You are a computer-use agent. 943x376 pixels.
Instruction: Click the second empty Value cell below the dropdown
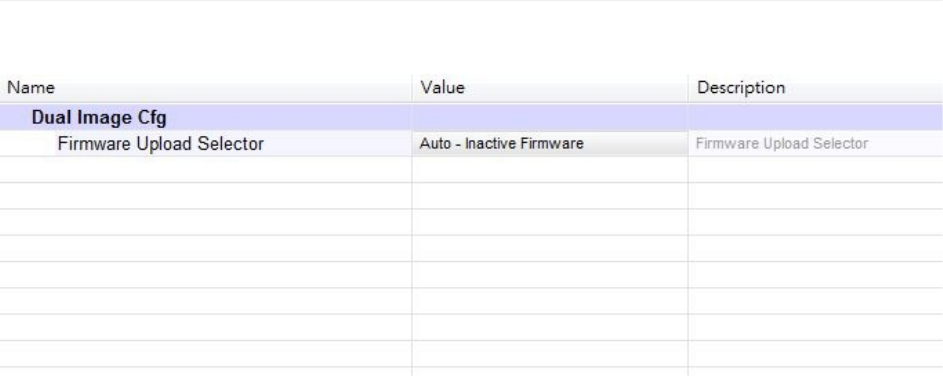pyautogui.click(x=550, y=196)
